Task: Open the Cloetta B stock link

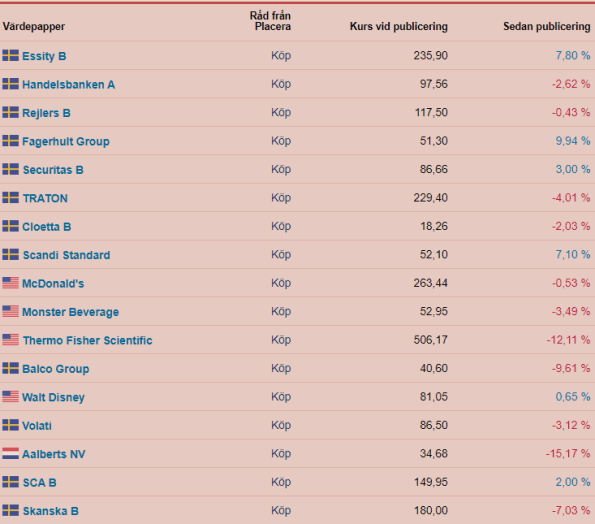Action: click(x=47, y=227)
